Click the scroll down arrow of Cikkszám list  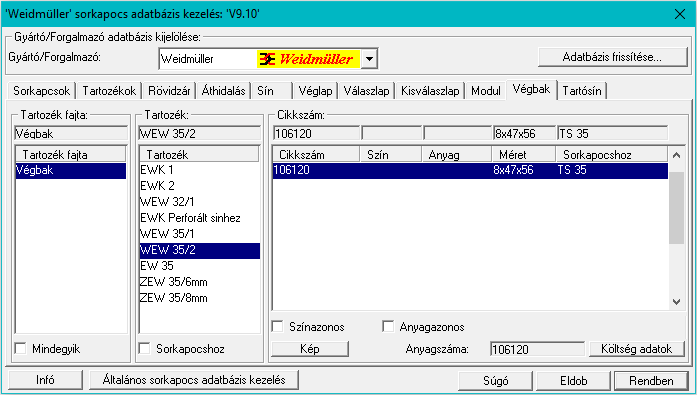(677, 302)
